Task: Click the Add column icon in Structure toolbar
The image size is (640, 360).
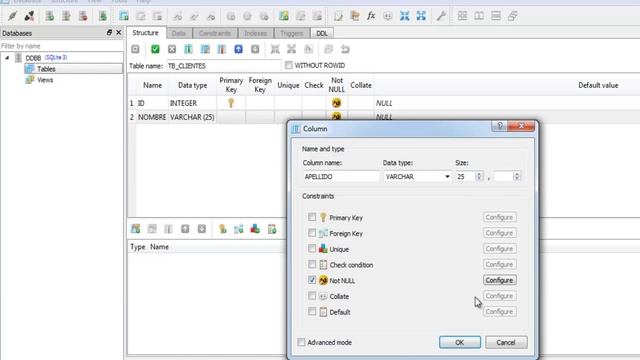Action: 188,49
